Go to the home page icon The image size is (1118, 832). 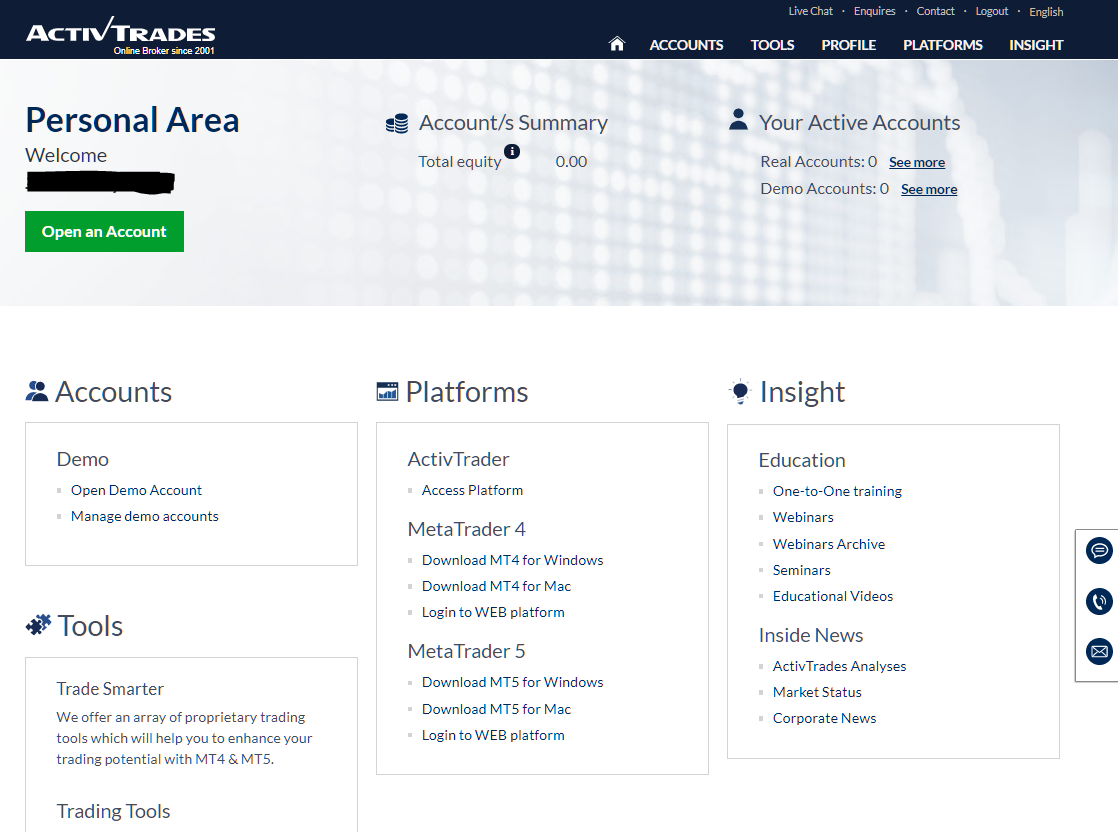617,44
